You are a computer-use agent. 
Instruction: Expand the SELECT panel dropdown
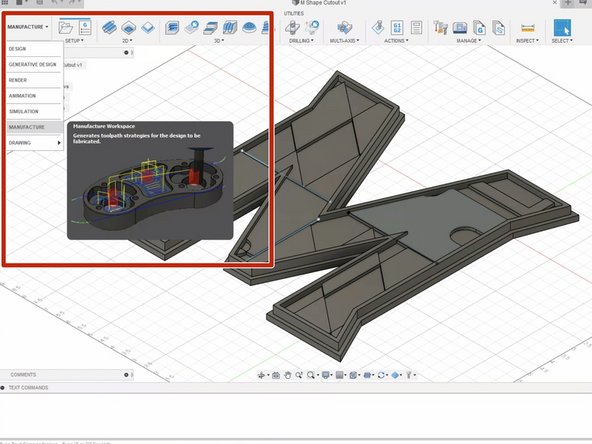pos(562,40)
